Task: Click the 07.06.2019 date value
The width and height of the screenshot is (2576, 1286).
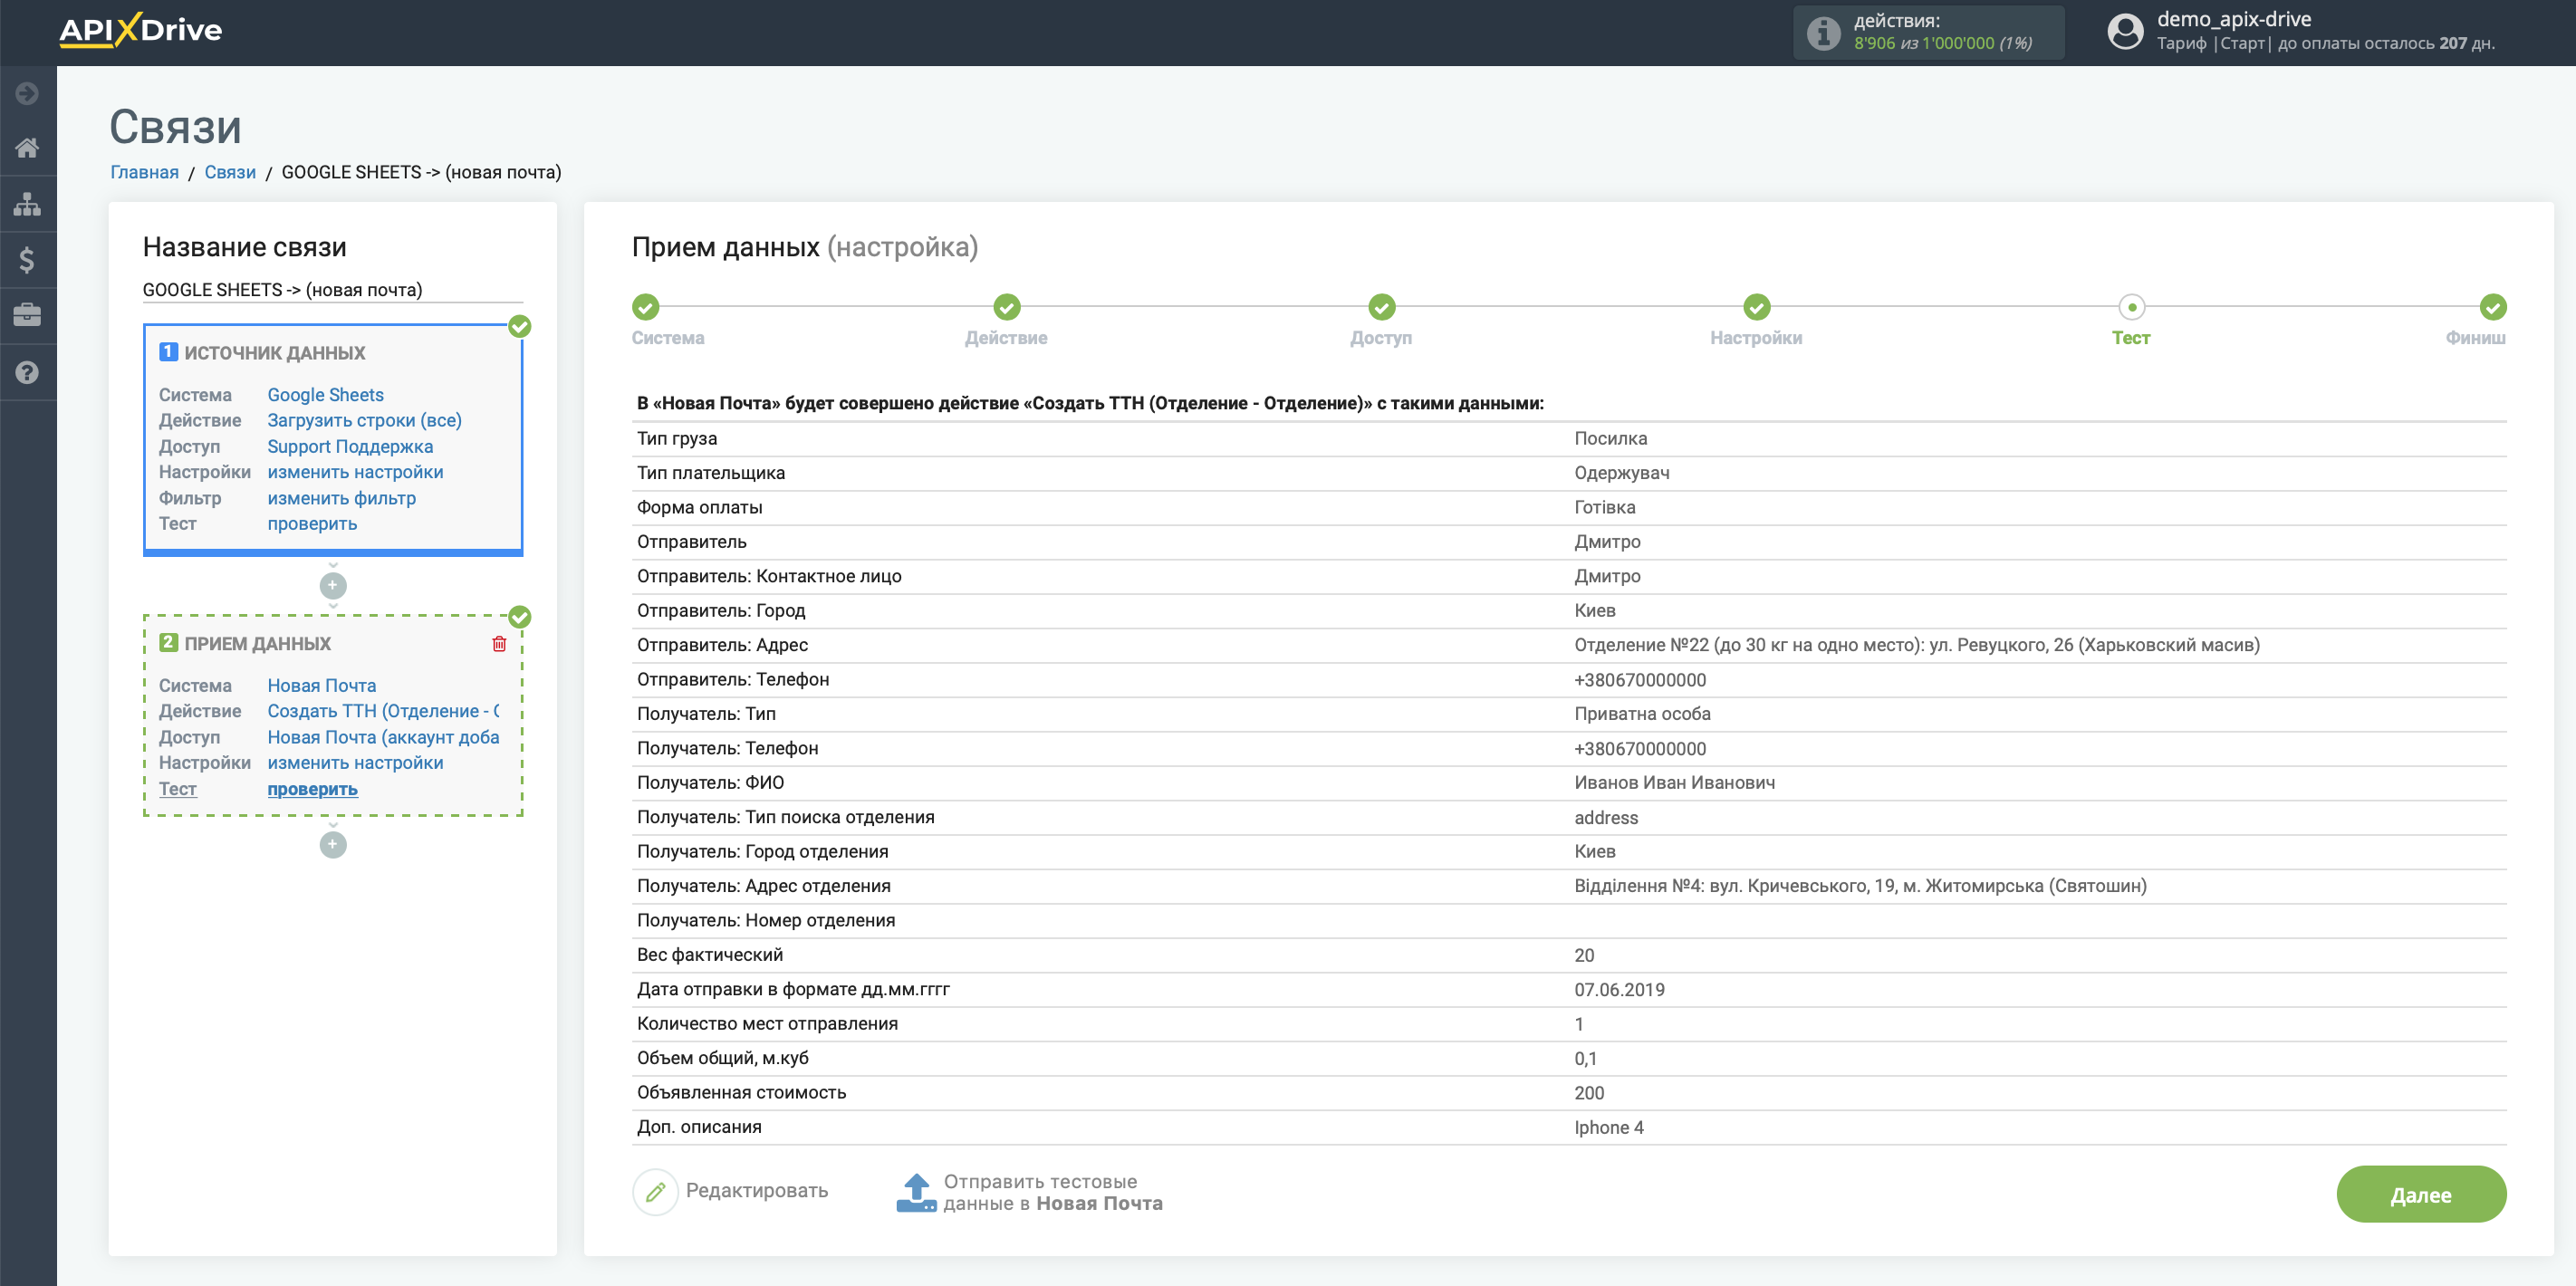Action: point(1619,989)
